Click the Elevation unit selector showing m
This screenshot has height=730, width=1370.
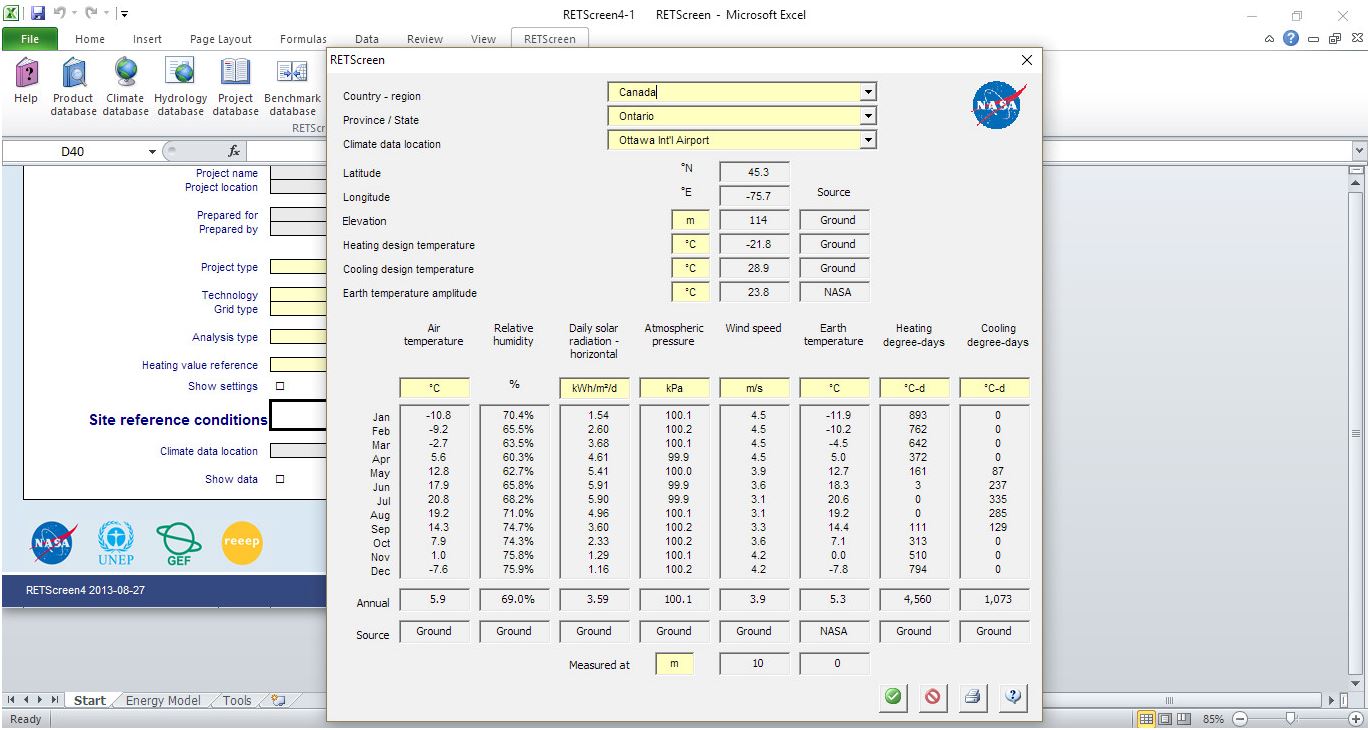click(x=690, y=220)
